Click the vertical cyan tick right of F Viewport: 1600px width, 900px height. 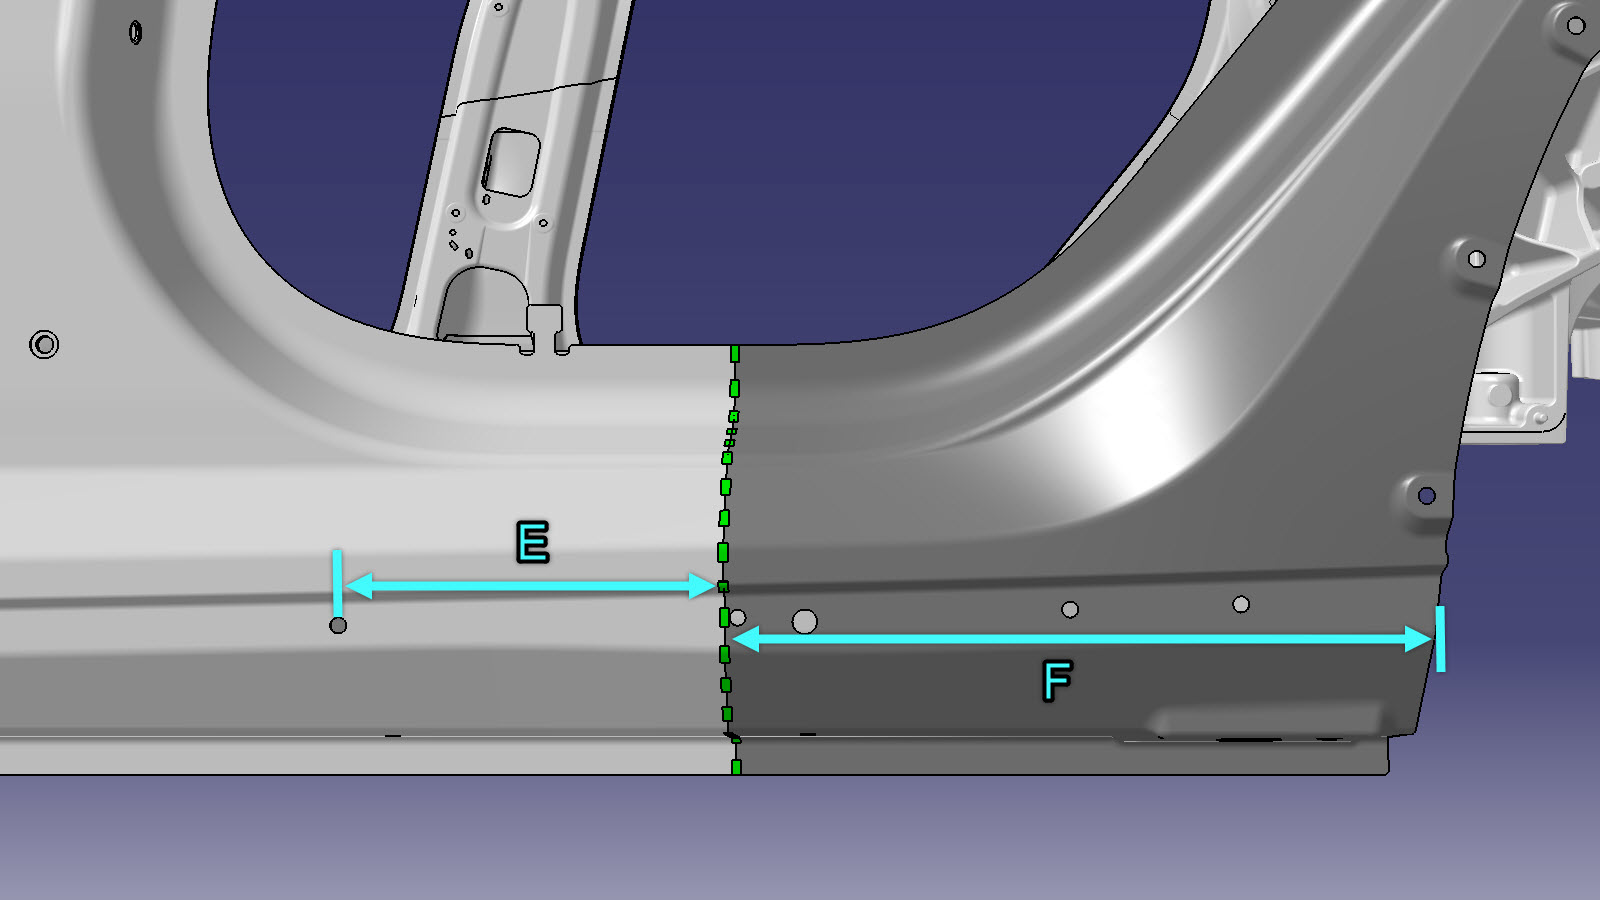(1440, 639)
